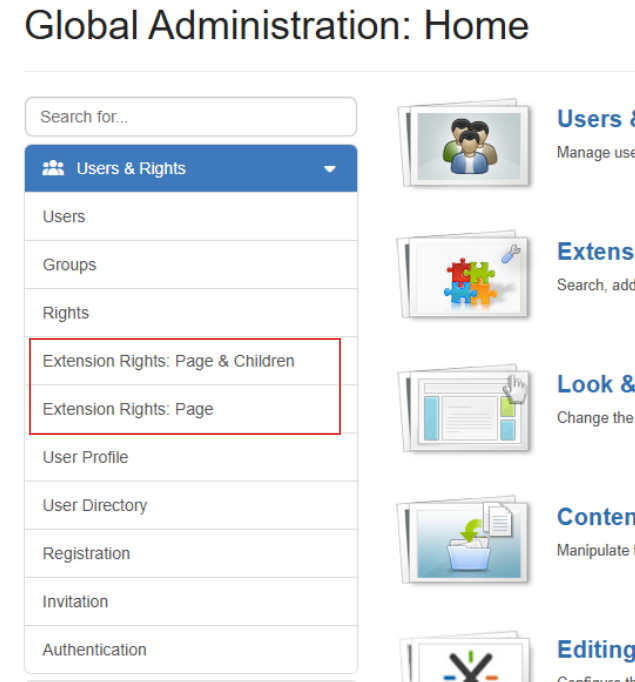Collapse Users & Rights using the caret arrow
Screen dimensions: 635x682
(330, 169)
